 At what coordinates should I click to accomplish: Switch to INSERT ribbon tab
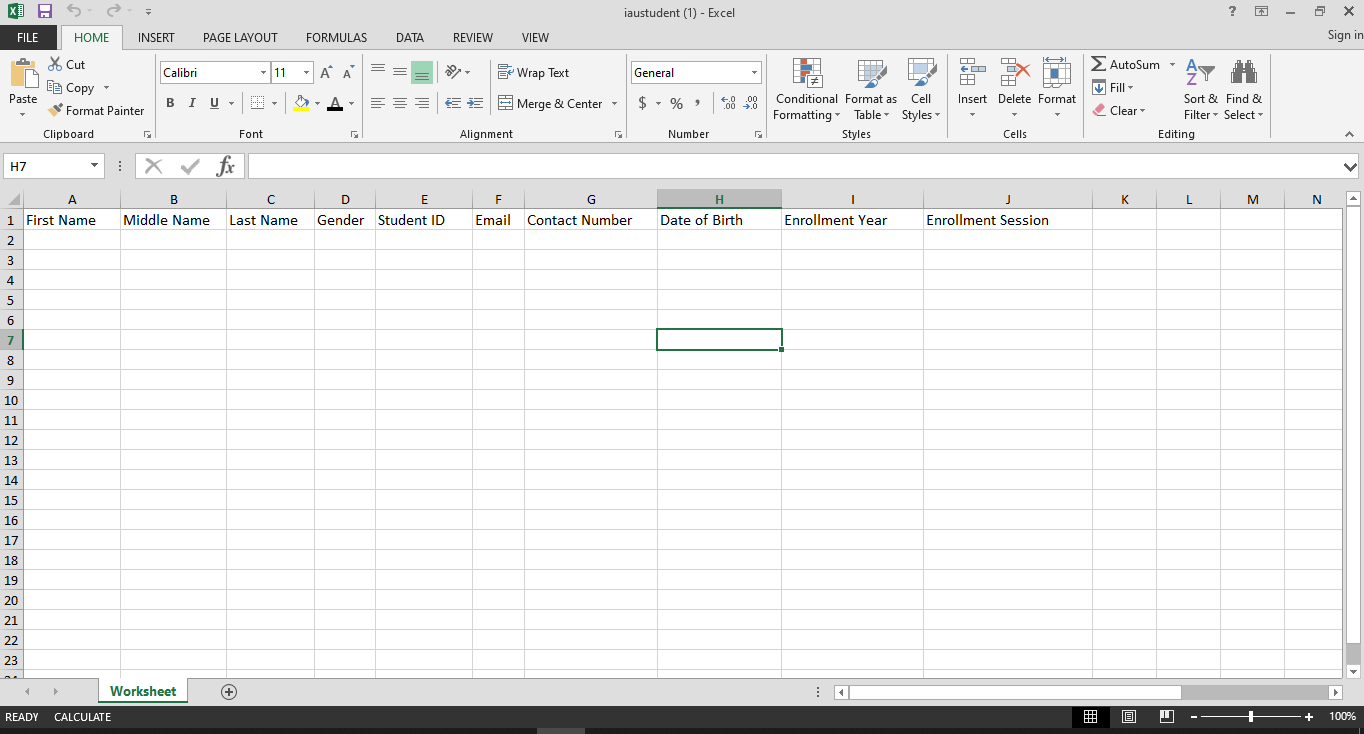point(156,37)
